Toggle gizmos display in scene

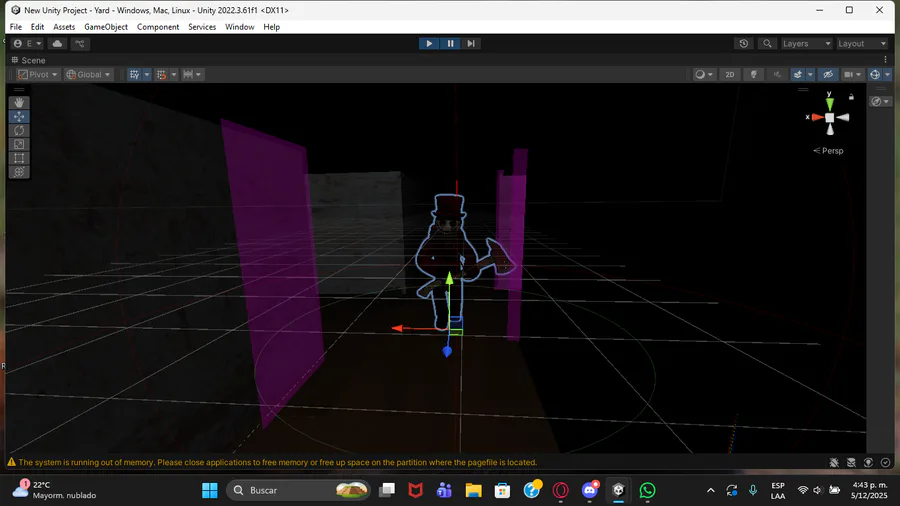click(x=875, y=75)
